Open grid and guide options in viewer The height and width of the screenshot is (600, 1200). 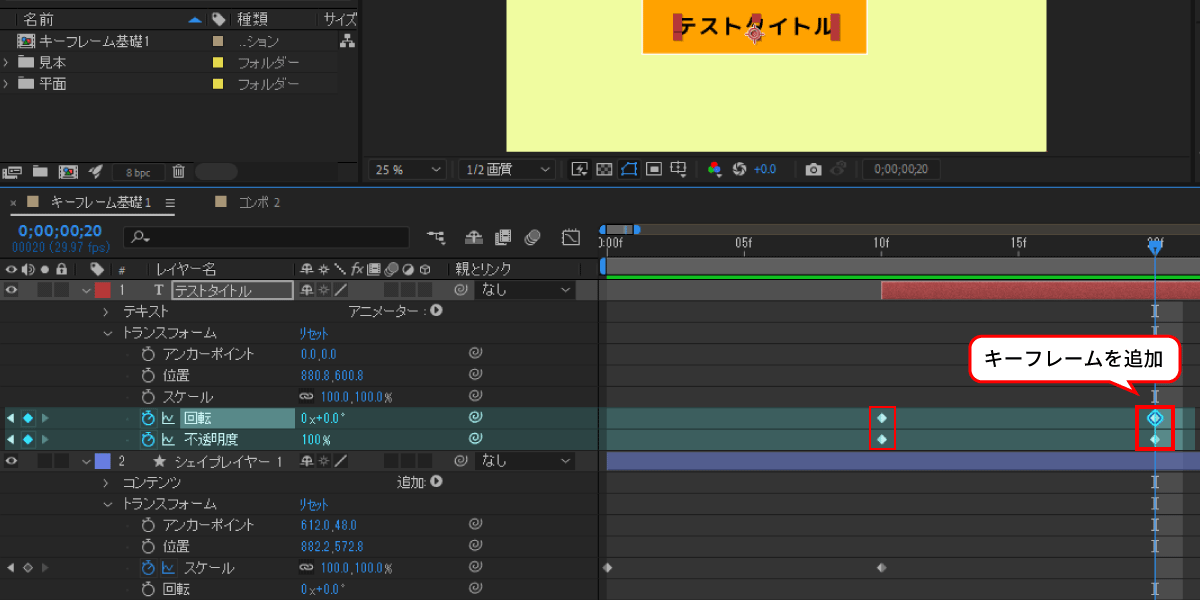coord(679,169)
